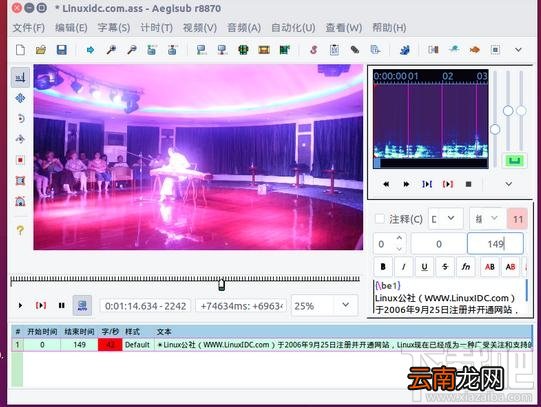Select the blue drag-move video tool
This screenshot has height=407, width=541.
click(20, 98)
